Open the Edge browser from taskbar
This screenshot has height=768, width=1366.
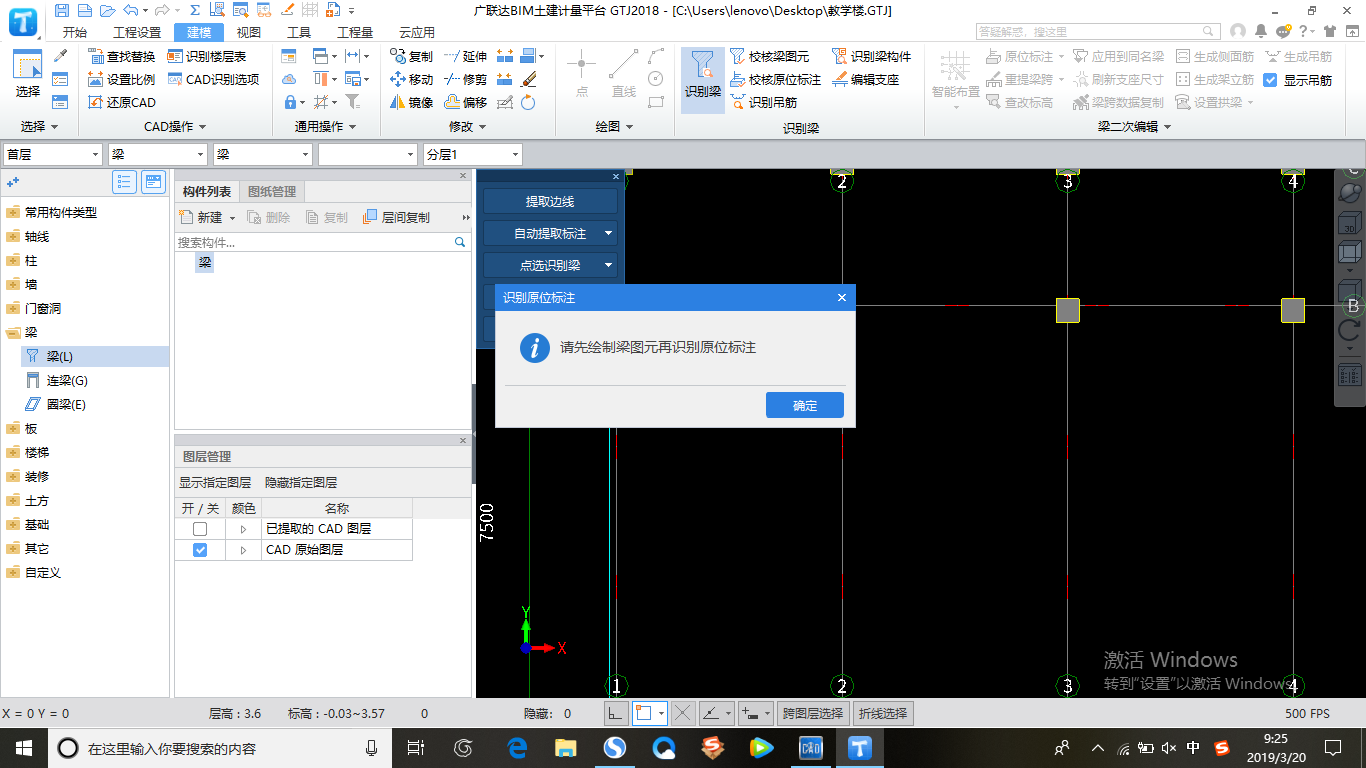[x=517, y=747]
